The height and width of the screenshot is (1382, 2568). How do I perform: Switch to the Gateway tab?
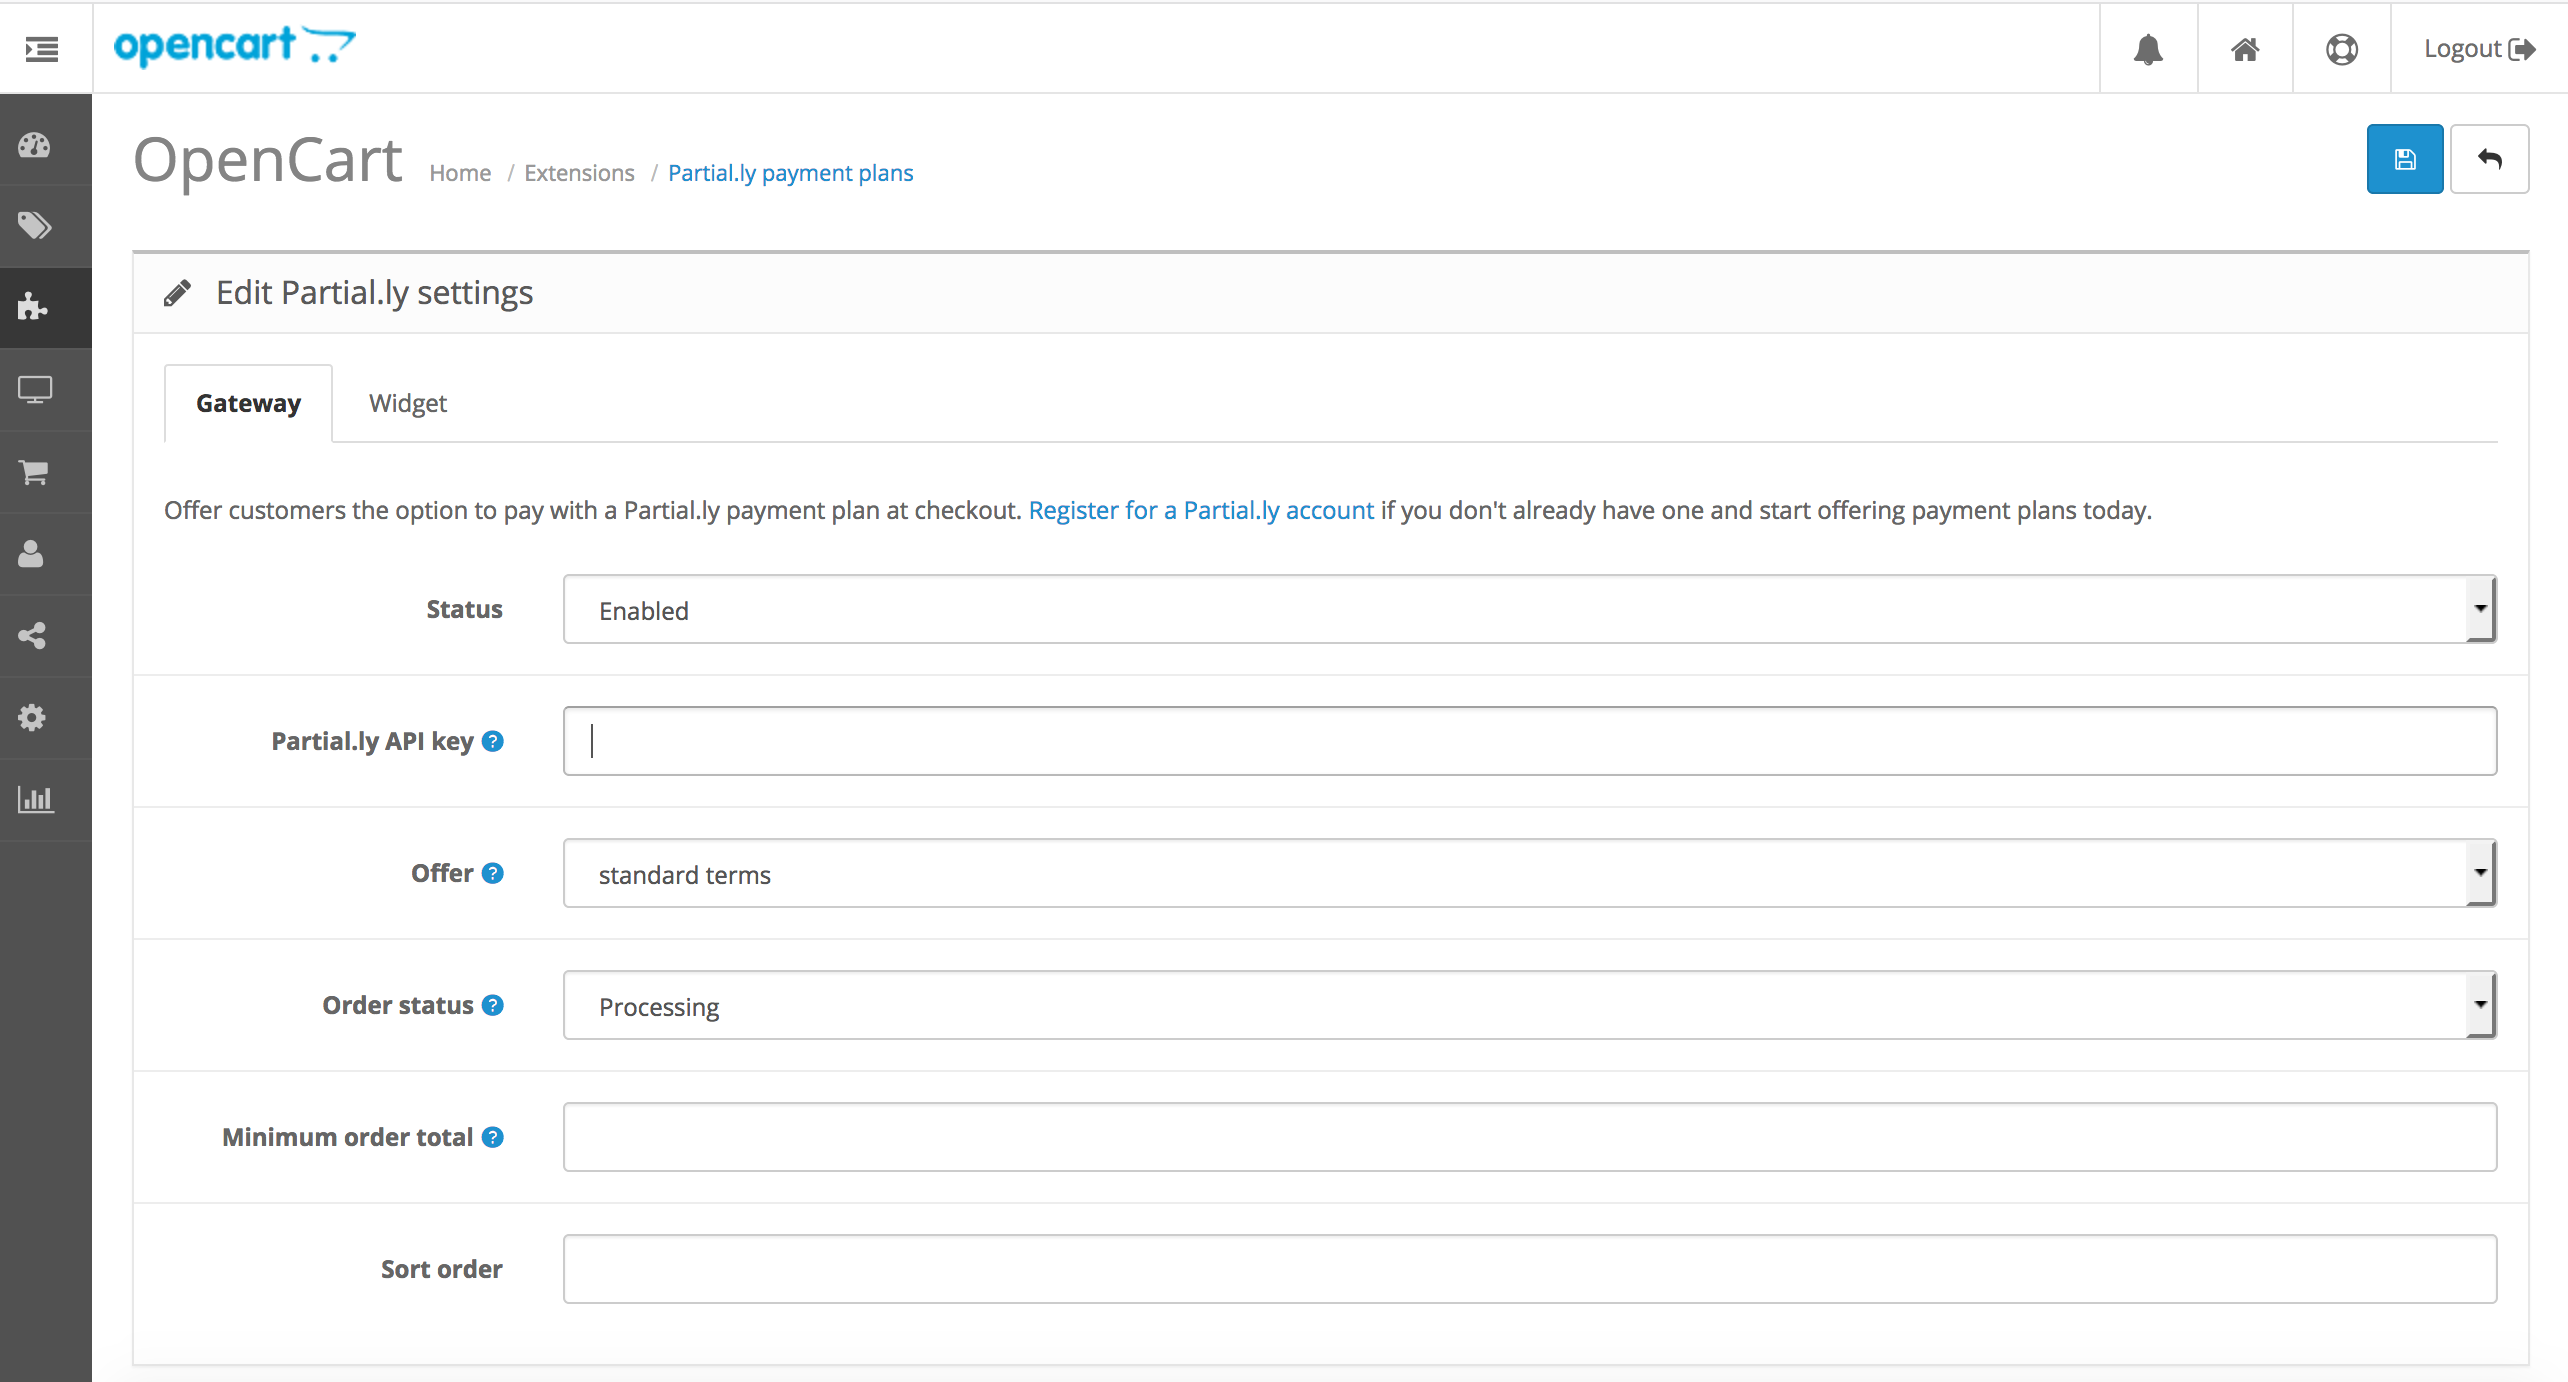pos(248,403)
